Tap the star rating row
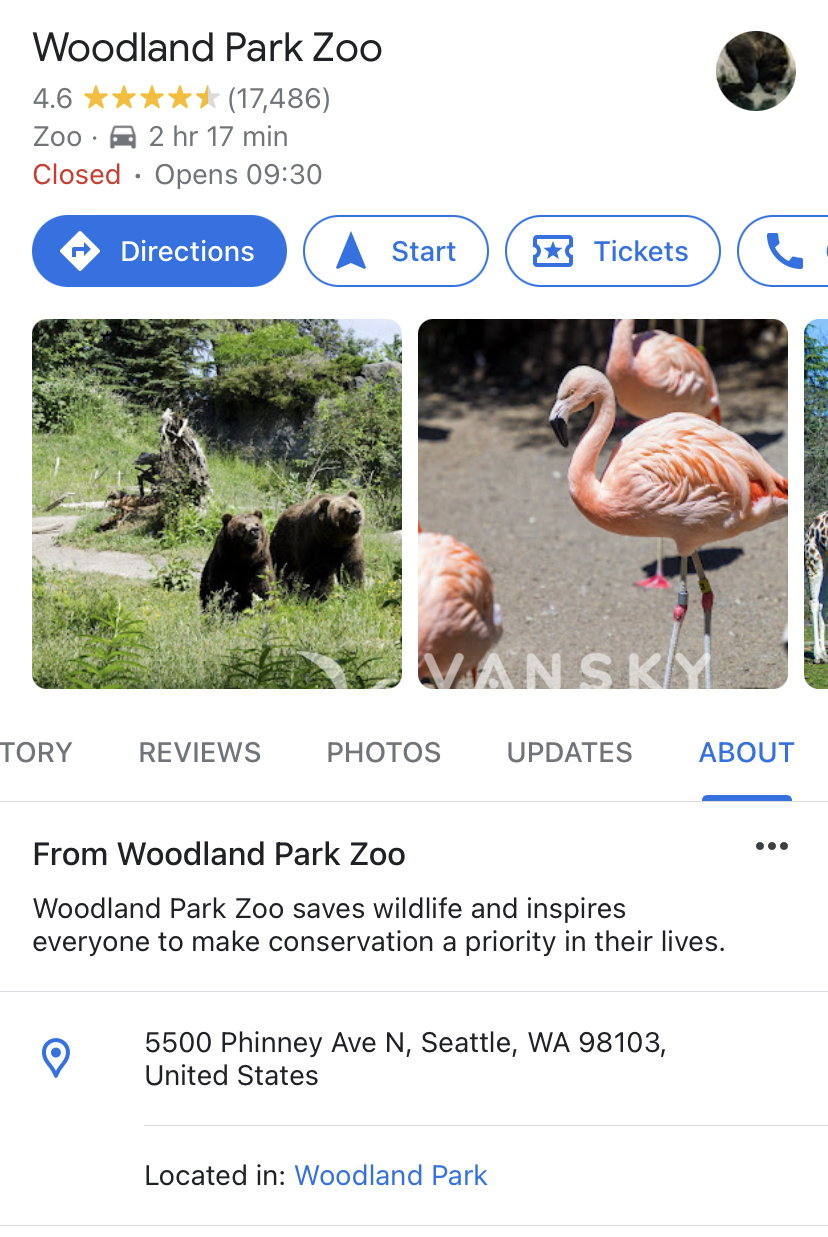The height and width of the screenshot is (1237, 828). point(150,98)
